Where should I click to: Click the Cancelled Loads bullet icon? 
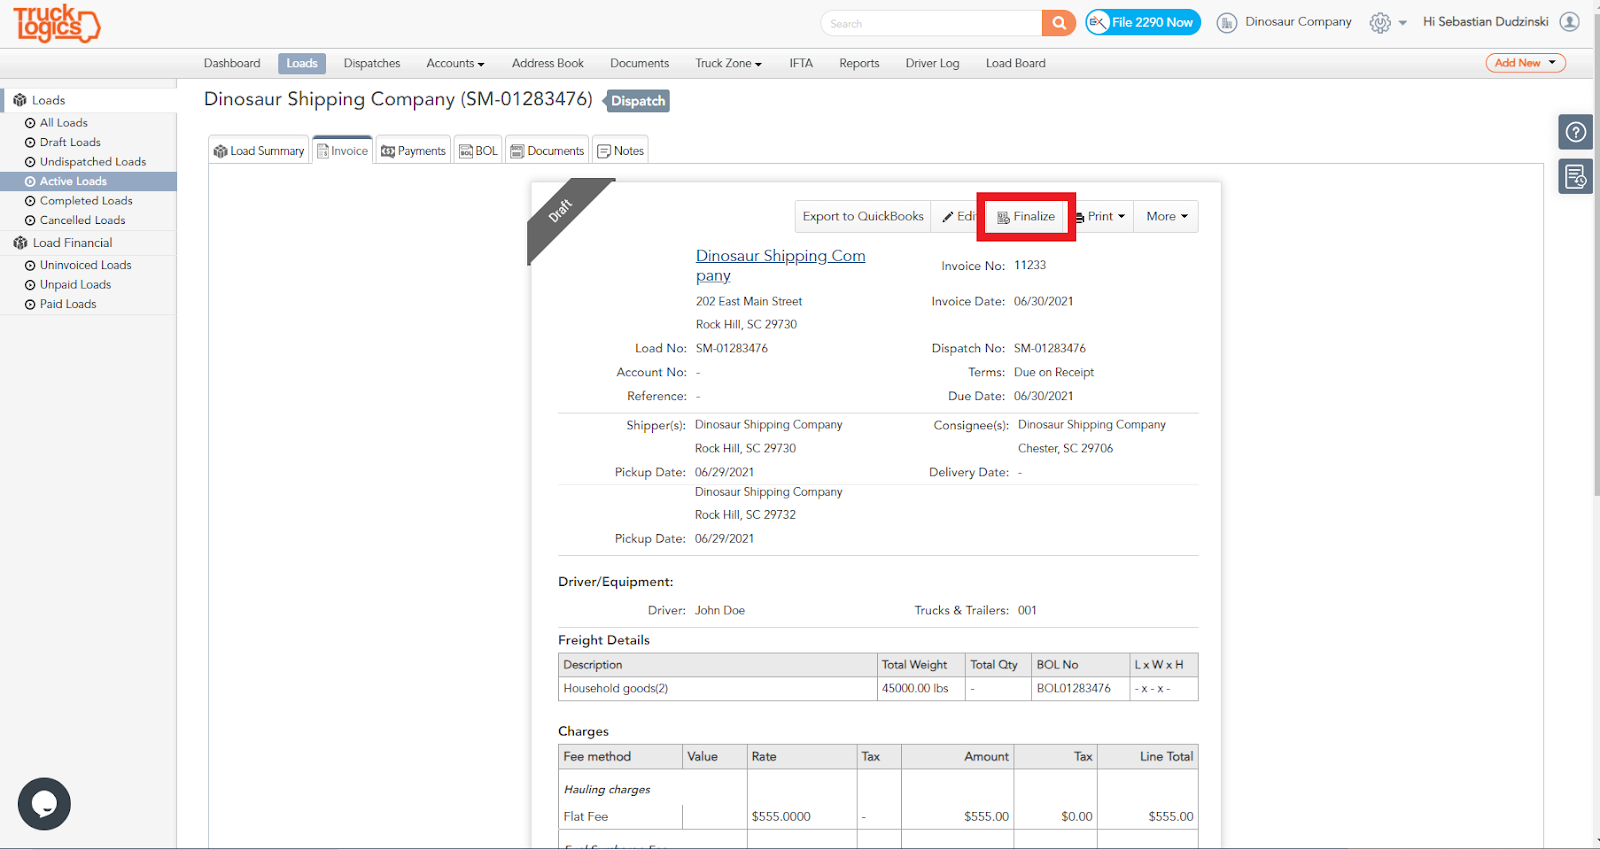coord(30,221)
